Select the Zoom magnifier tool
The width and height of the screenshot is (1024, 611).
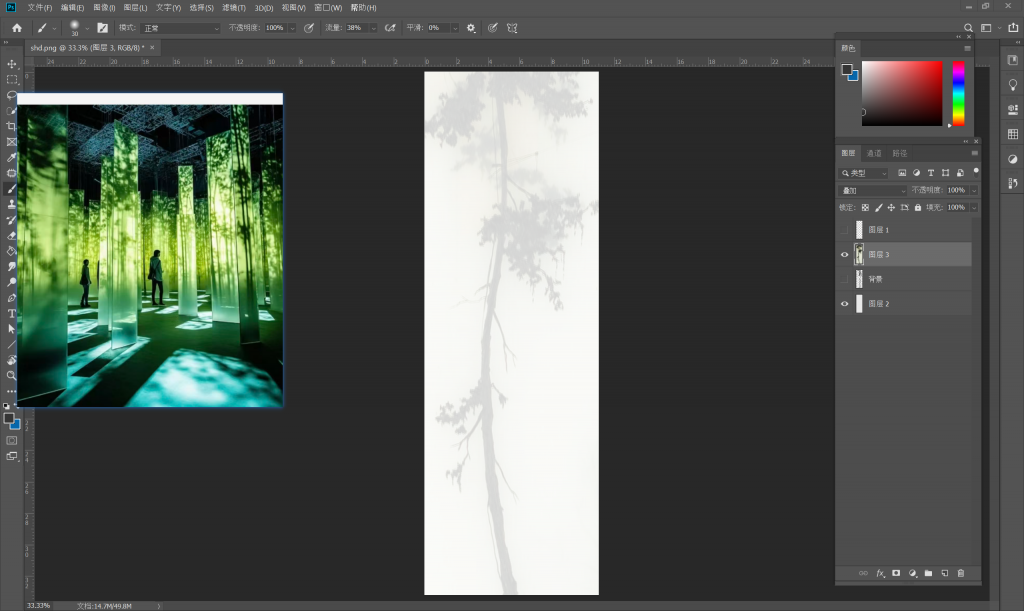coord(12,375)
